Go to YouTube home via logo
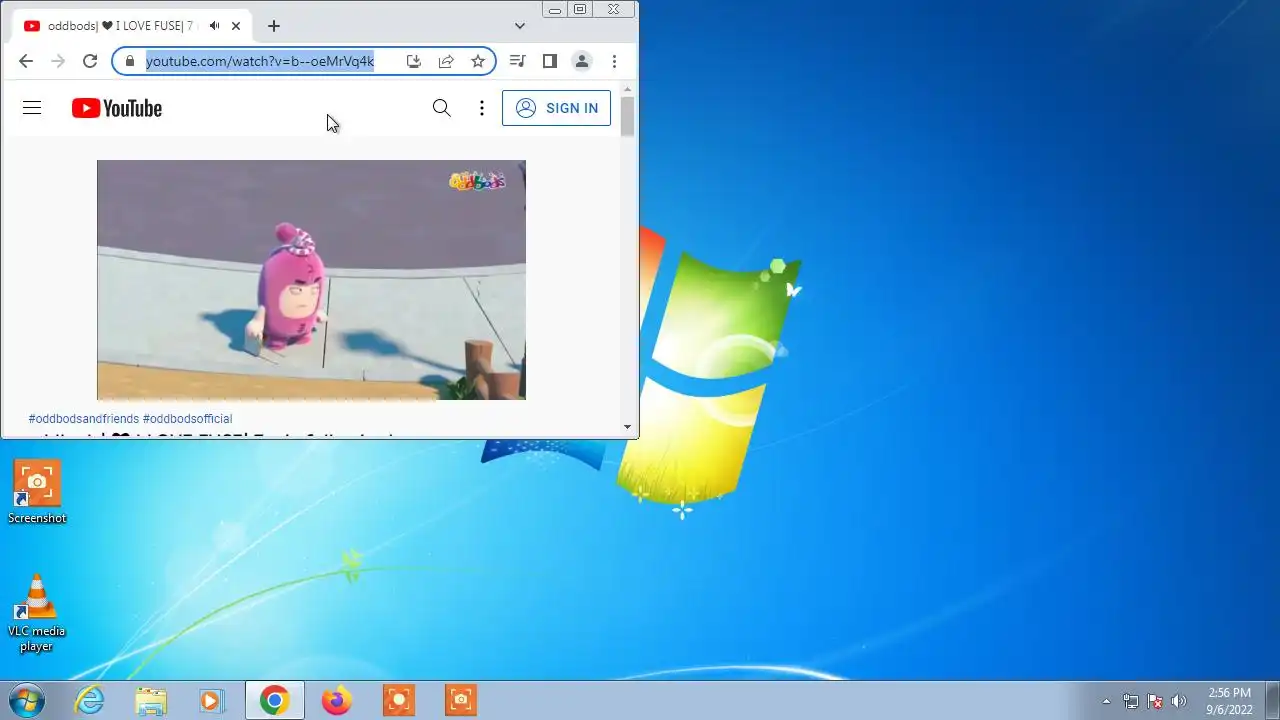The width and height of the screenshot is (1280, 720). point(117,108)
